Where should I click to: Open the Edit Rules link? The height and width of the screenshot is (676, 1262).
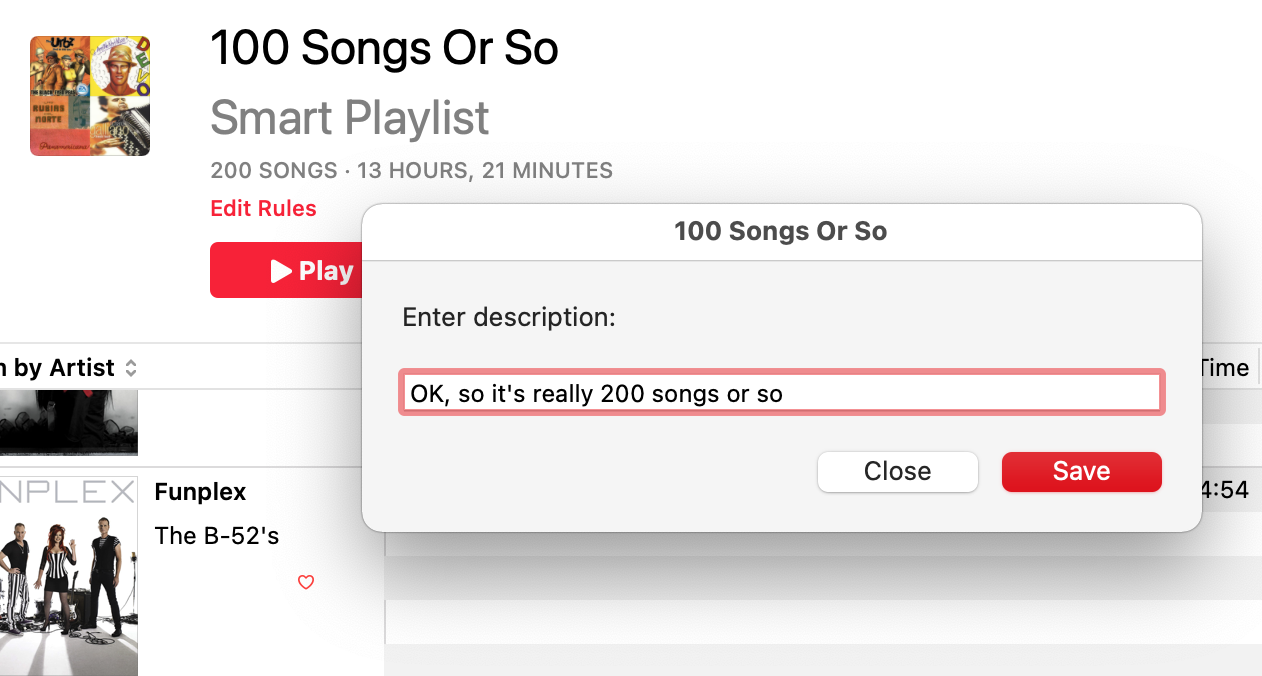pos(263,209)
